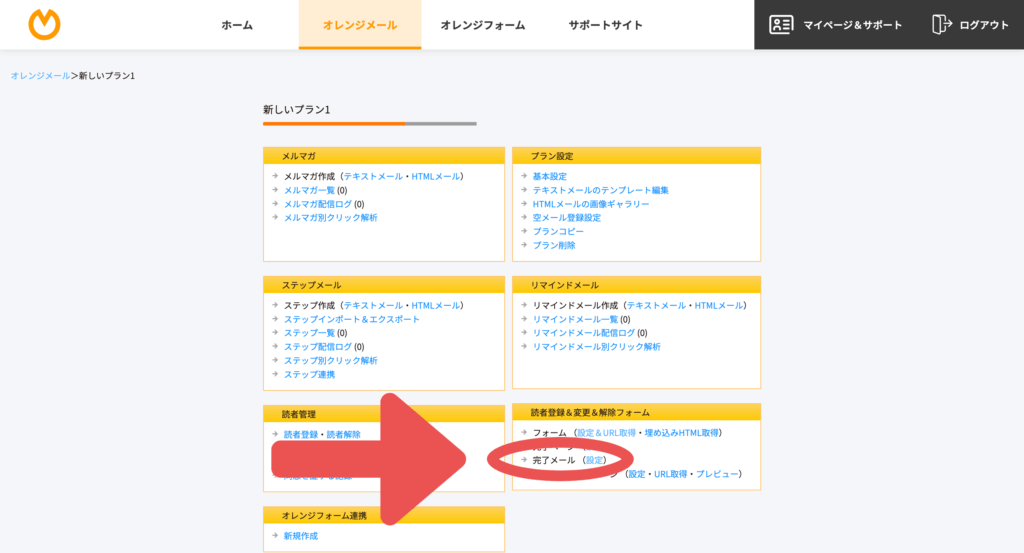Click 新規作成 under オレンジフォーム連携
Viewport: 1024px width, 553px height.
click(x=300, y=536)
